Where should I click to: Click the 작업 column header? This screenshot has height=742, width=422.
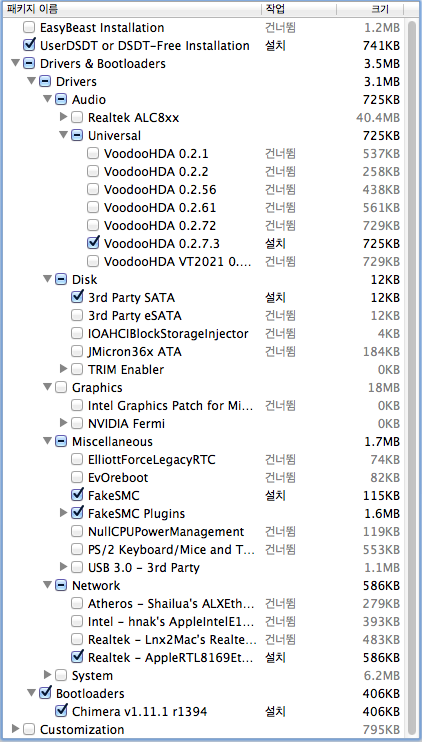[299, 9]
